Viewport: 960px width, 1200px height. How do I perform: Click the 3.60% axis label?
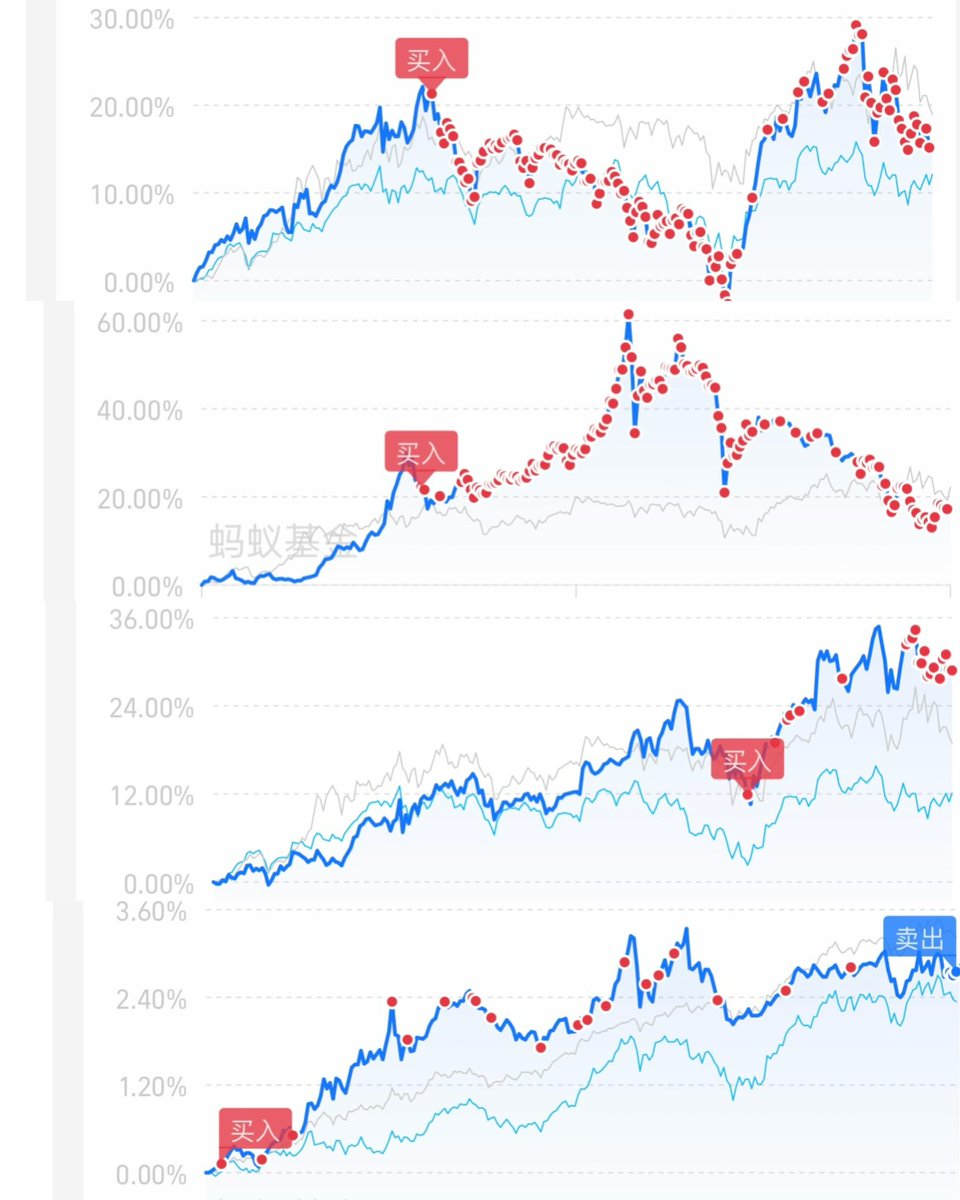(151, 911)
